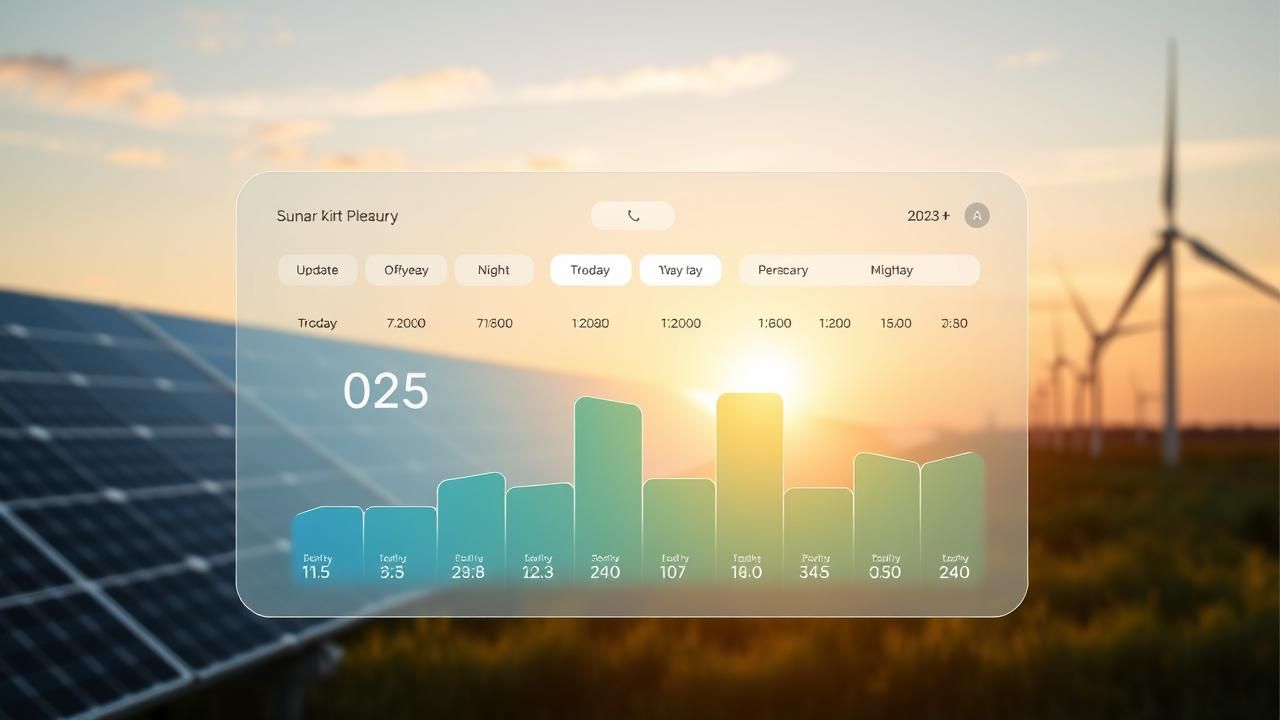Select the highlighted Troday tab

tap(590, 270)
